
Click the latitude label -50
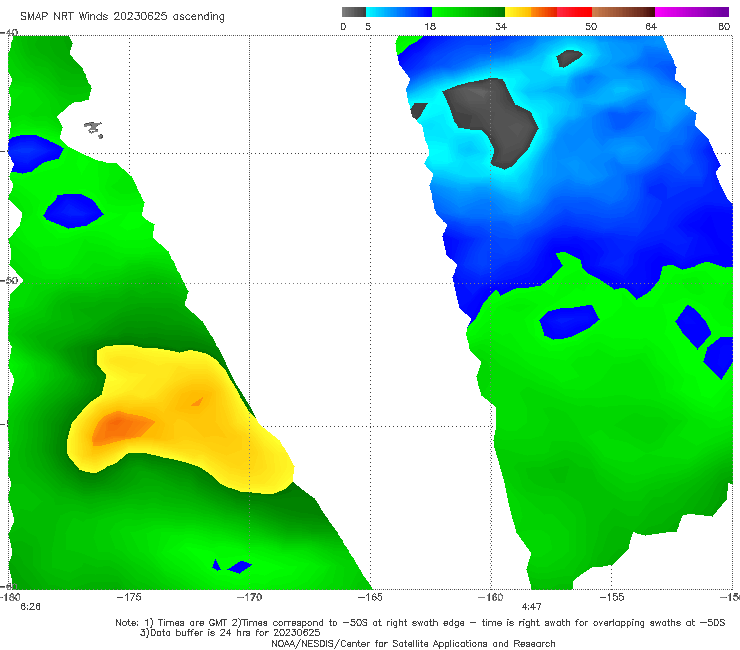coord(9,280)
